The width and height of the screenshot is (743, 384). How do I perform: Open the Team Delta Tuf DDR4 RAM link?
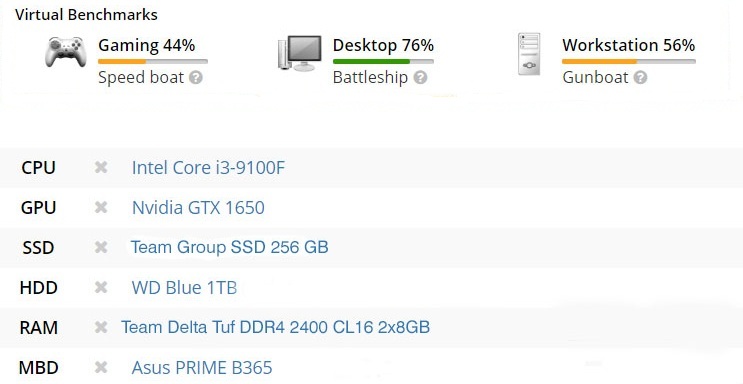click(275, 328)
